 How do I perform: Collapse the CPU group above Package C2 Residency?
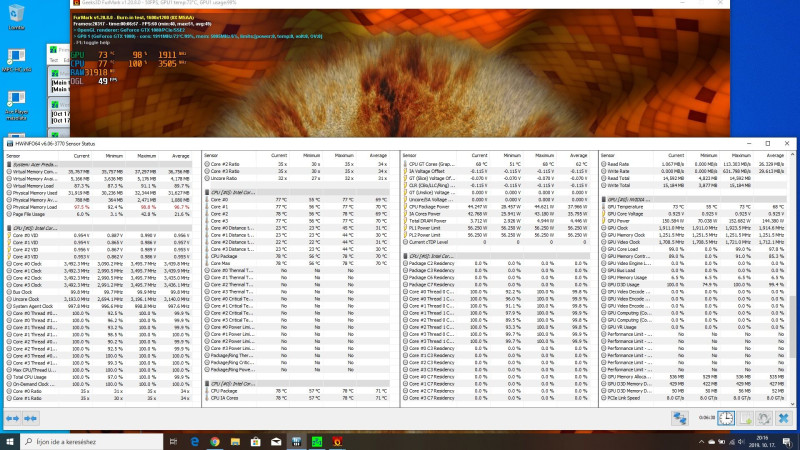coord(496,256)
